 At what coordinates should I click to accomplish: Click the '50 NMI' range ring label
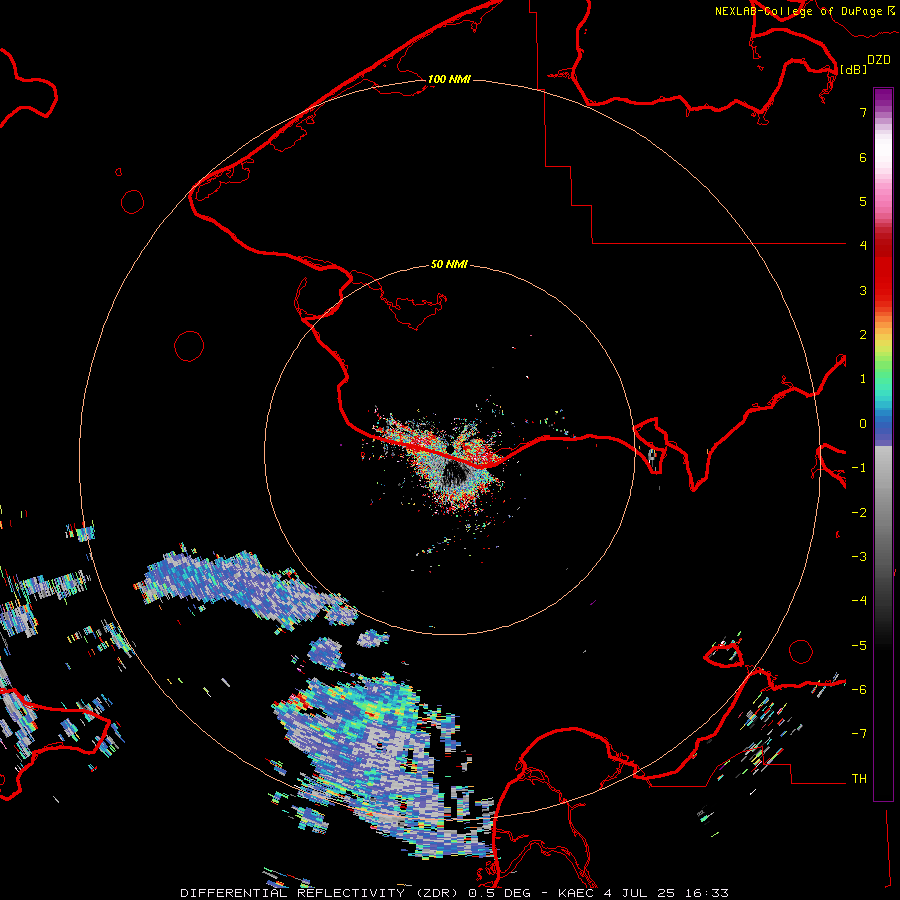coord(449,264)
